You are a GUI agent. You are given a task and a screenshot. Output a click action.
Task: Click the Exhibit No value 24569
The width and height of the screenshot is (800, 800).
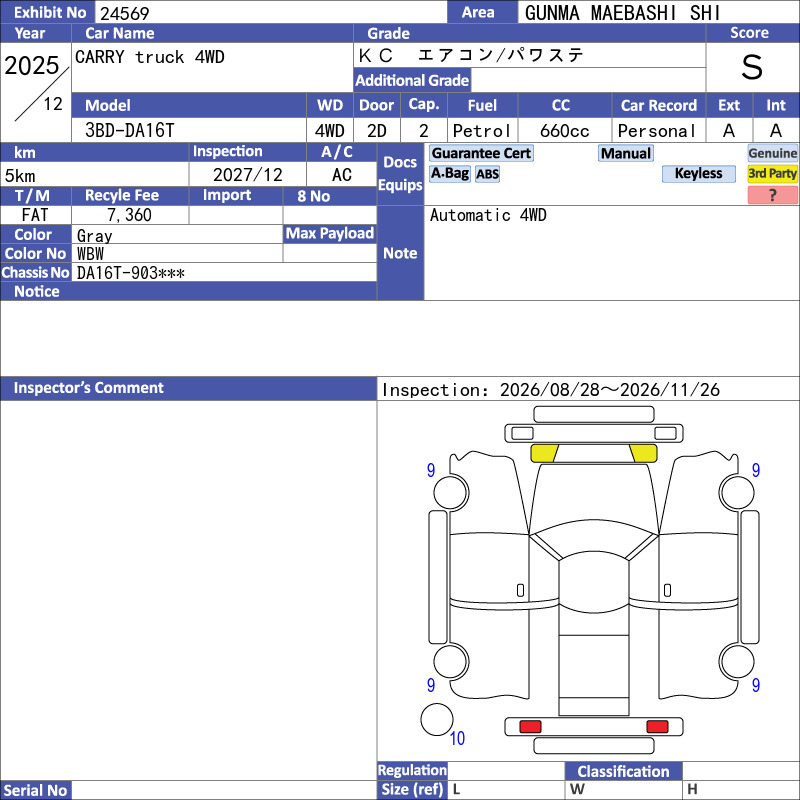click(x=124, y=13)
